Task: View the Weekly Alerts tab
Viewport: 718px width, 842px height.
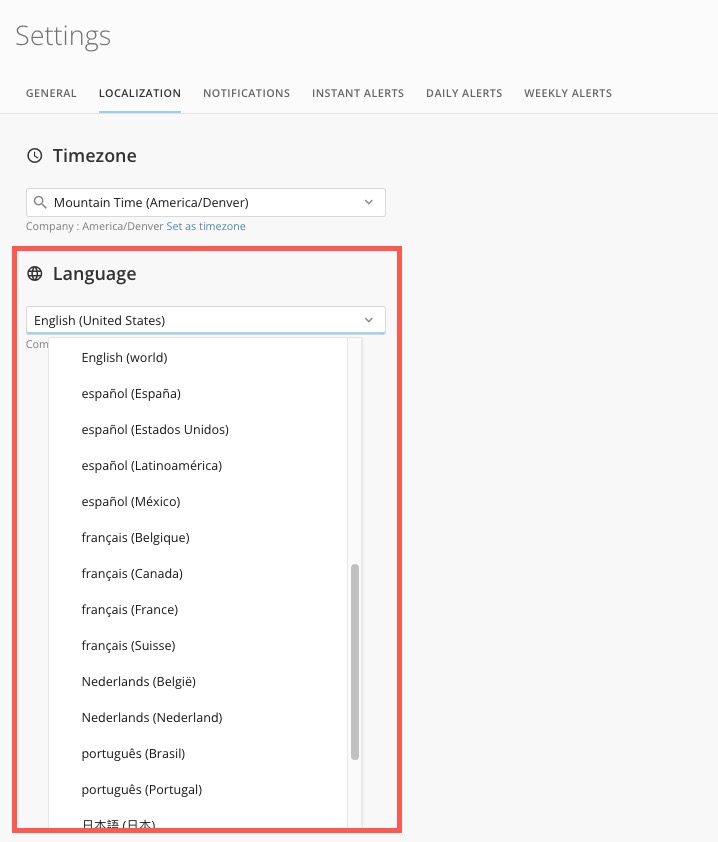Action: pos(568,93)
